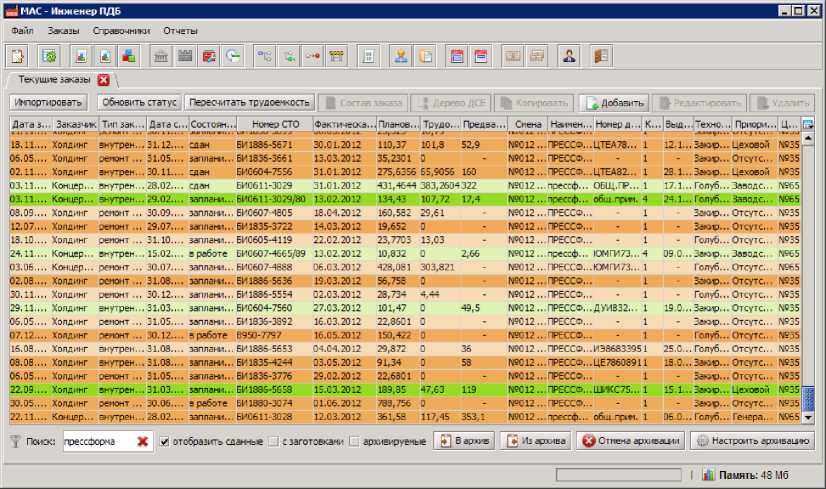
Task: Enable the 'с заготовками' checkbox
Action: pyautogui.click(x=273, y=441)
